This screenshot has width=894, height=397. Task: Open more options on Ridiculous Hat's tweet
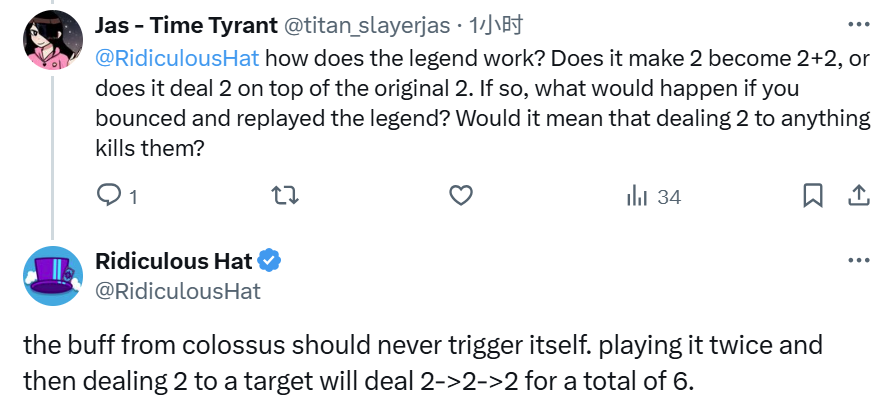coord(858,261)
